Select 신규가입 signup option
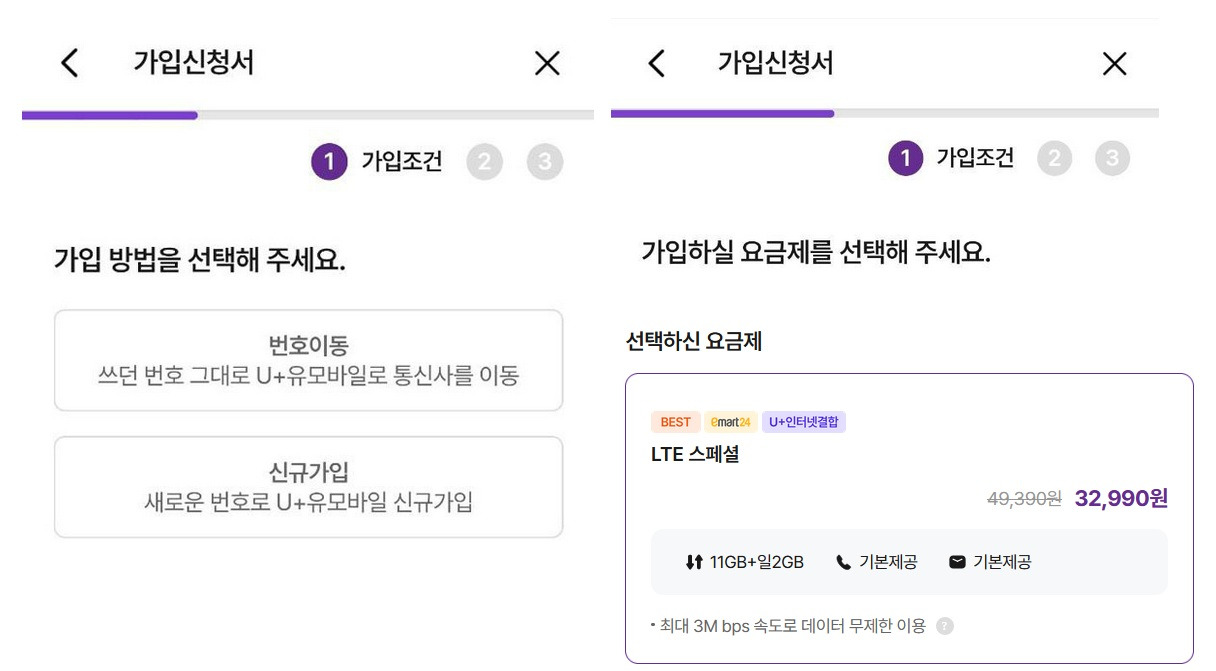The height and width of the screenshot is (671, 1216). point(308,487)
